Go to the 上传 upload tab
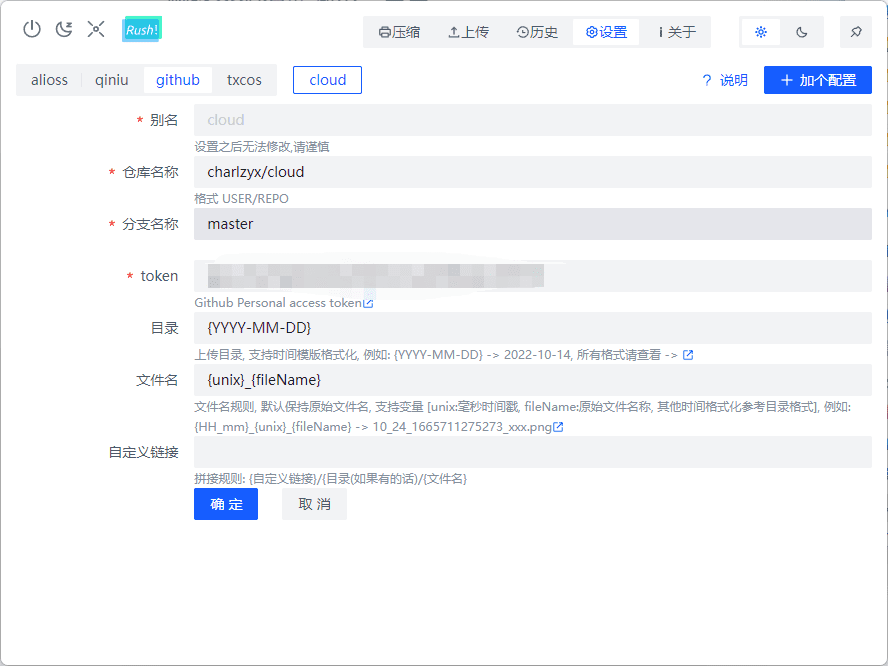This screenshot has height=666, width=888. (x=468, y=32)
